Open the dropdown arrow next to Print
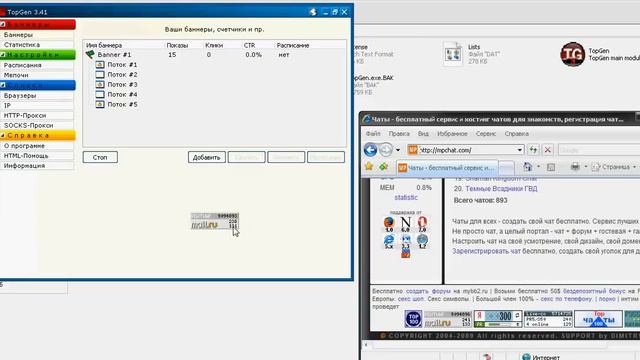Screen dimensions: 640x360 click(586, 167)
